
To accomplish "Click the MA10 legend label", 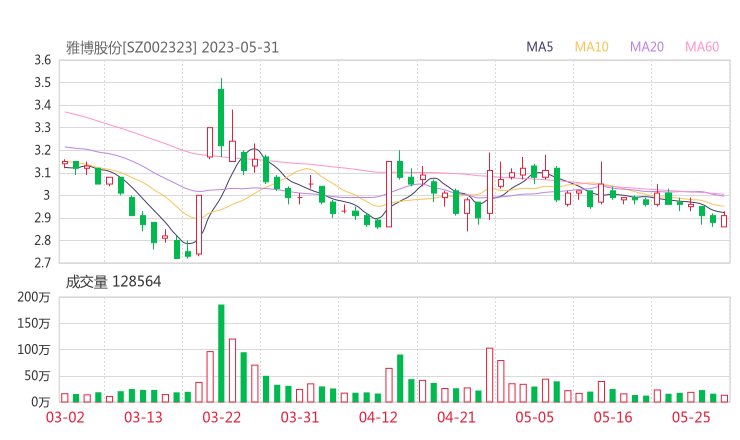I will 591,47.
